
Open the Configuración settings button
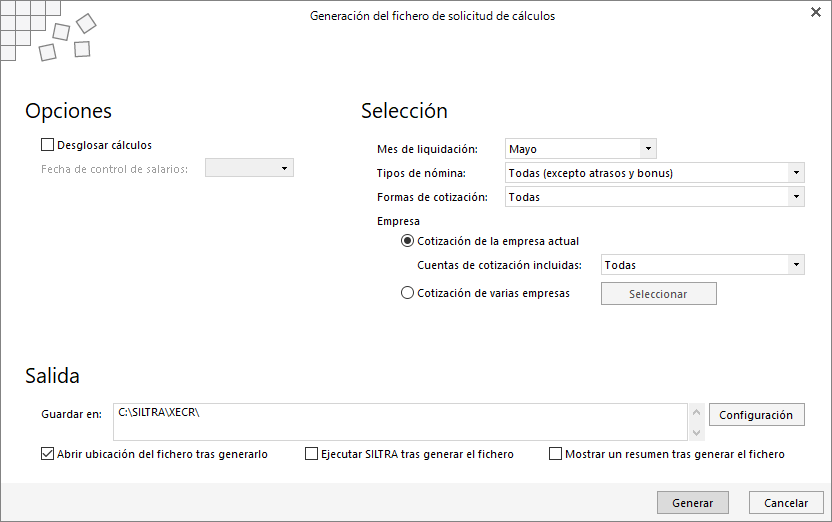click(756, 415)
